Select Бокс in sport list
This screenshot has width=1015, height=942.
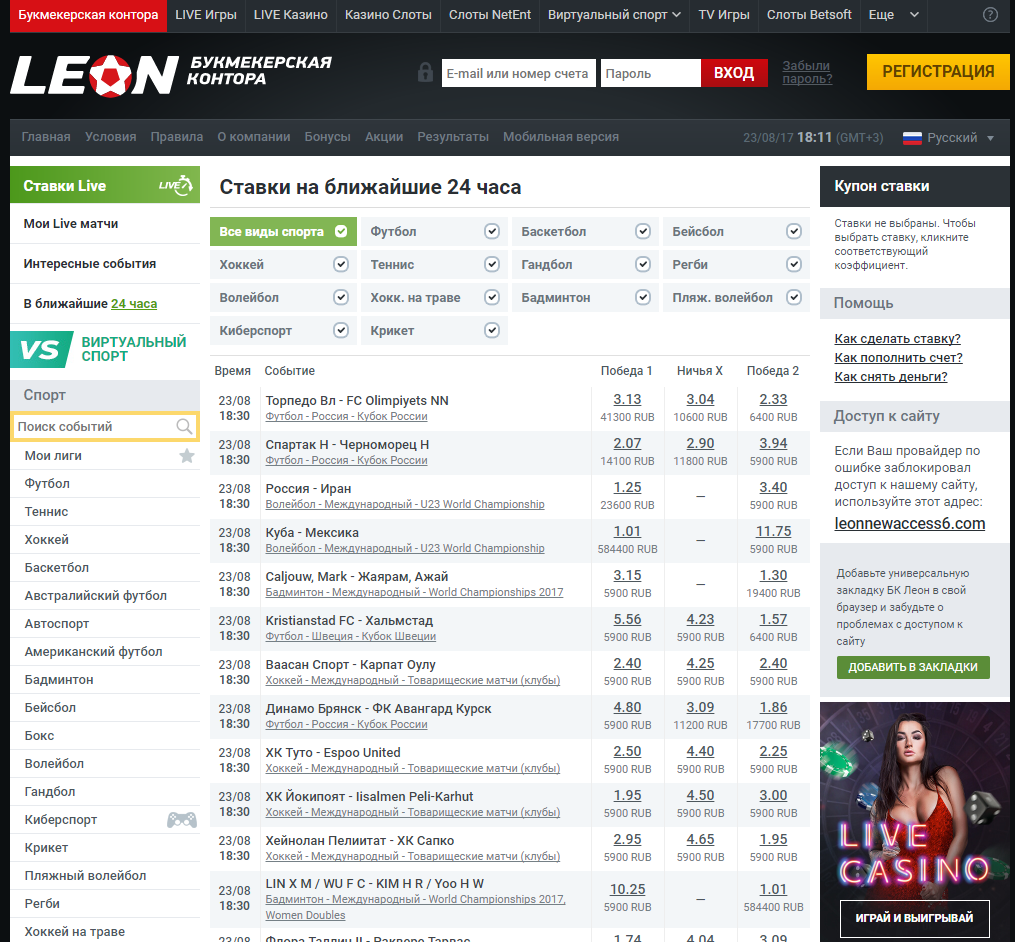click(39, 736)
